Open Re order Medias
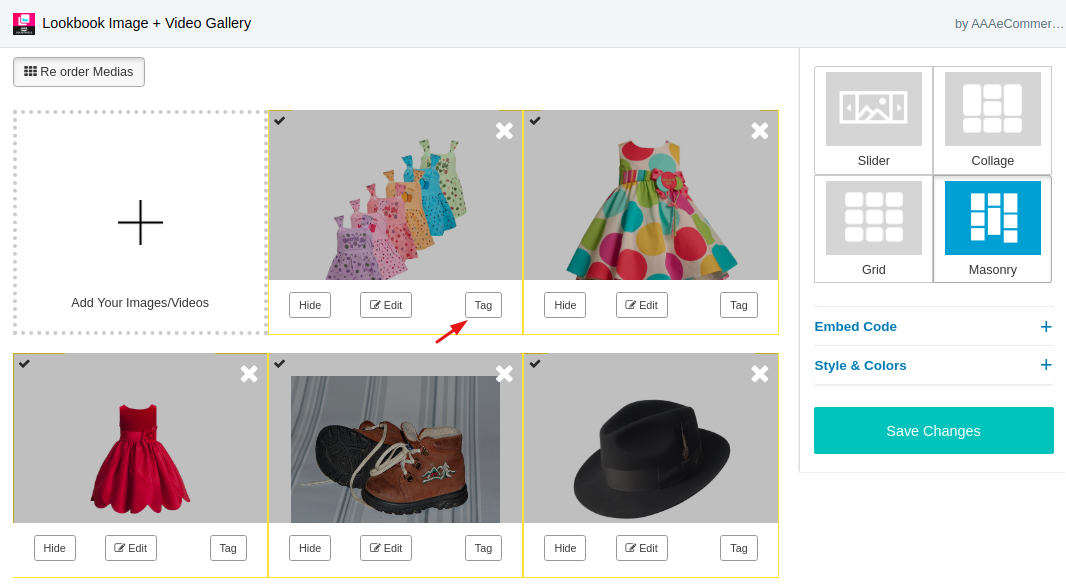Image resolution: width=1066 pixels, height=584 pixels. point(79,72)
